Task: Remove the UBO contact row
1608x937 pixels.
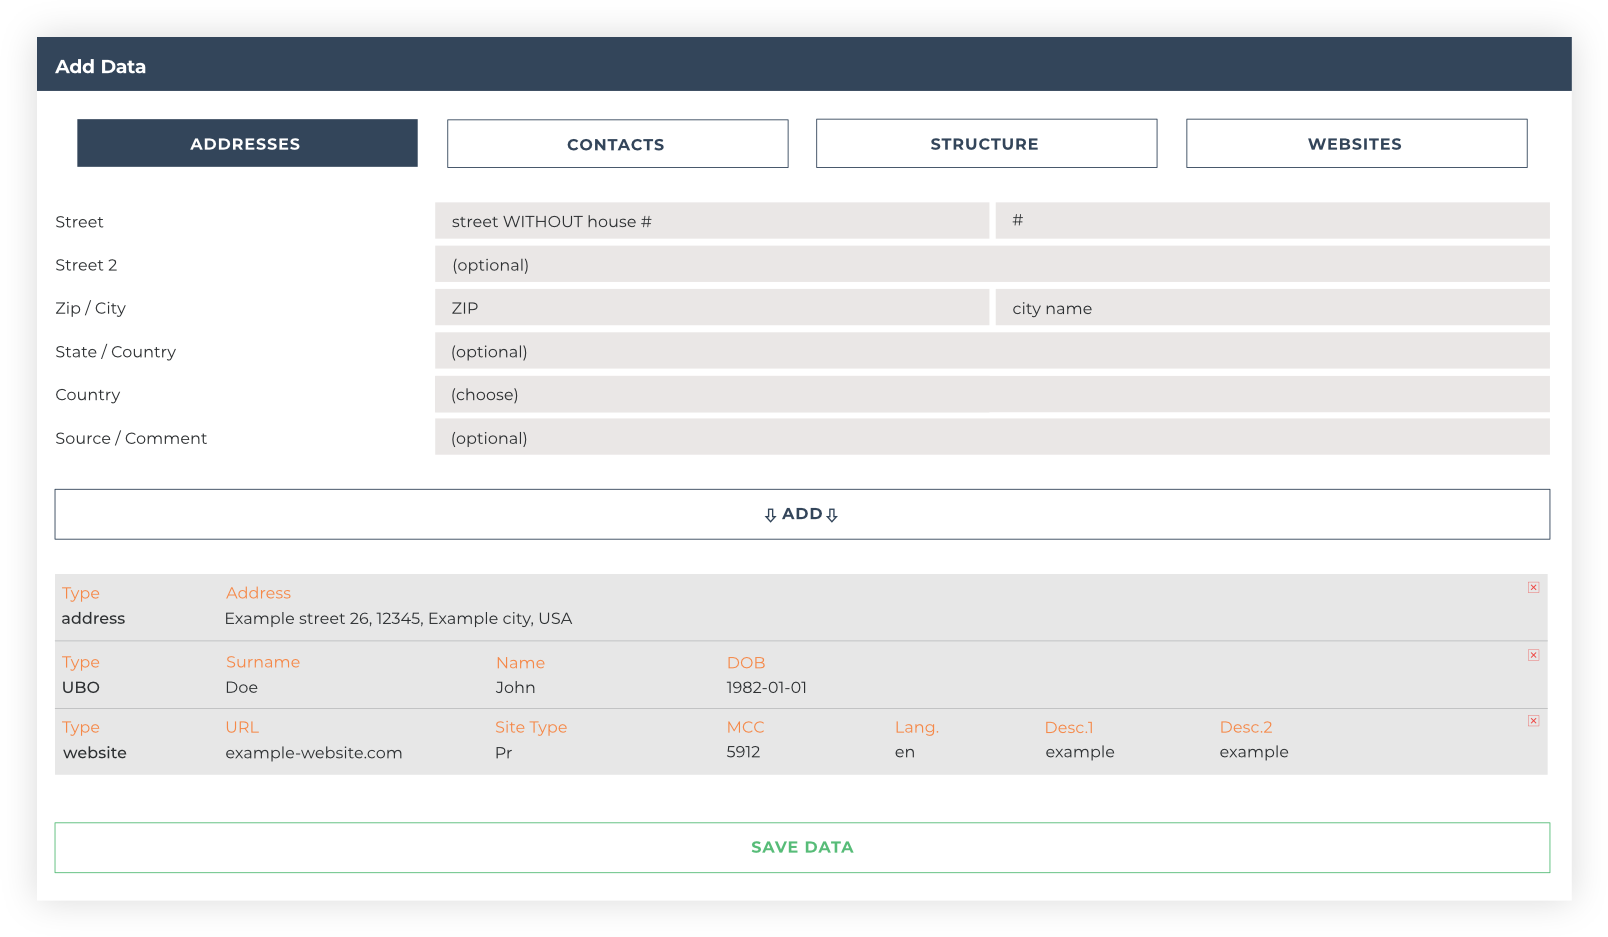Action: (1533, 655)
